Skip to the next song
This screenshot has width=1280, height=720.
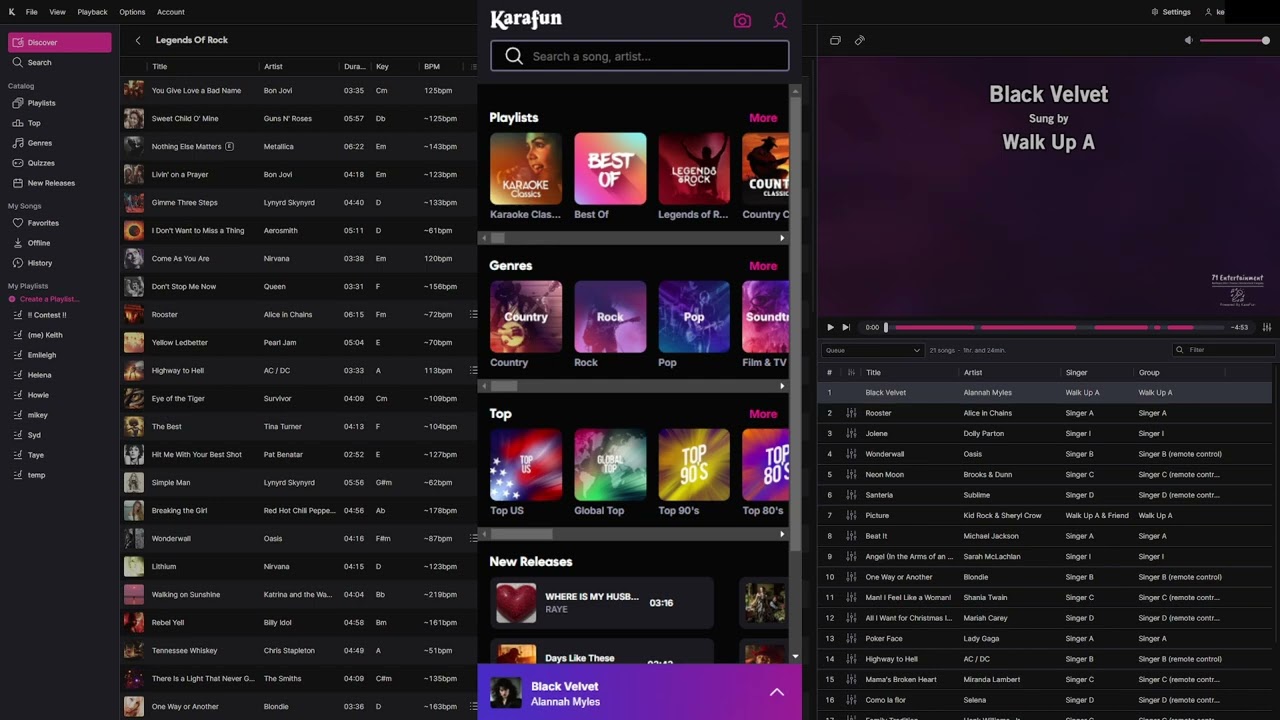tap(846, 327)
